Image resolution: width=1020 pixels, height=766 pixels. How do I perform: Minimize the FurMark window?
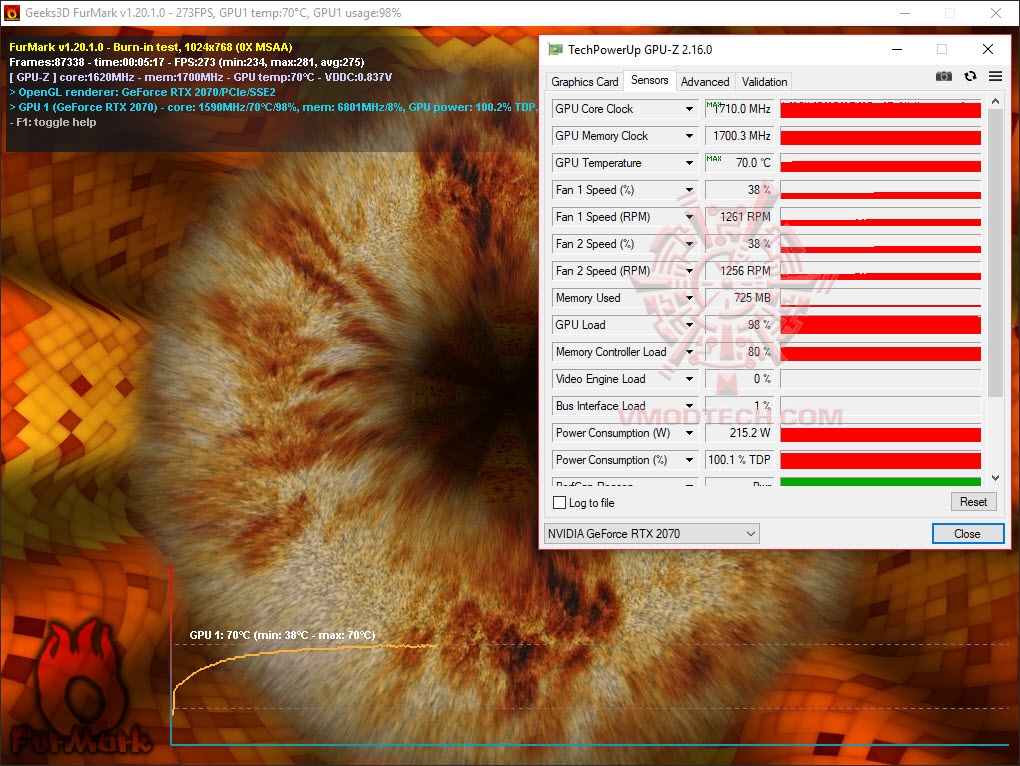click(x=904, y=13)
